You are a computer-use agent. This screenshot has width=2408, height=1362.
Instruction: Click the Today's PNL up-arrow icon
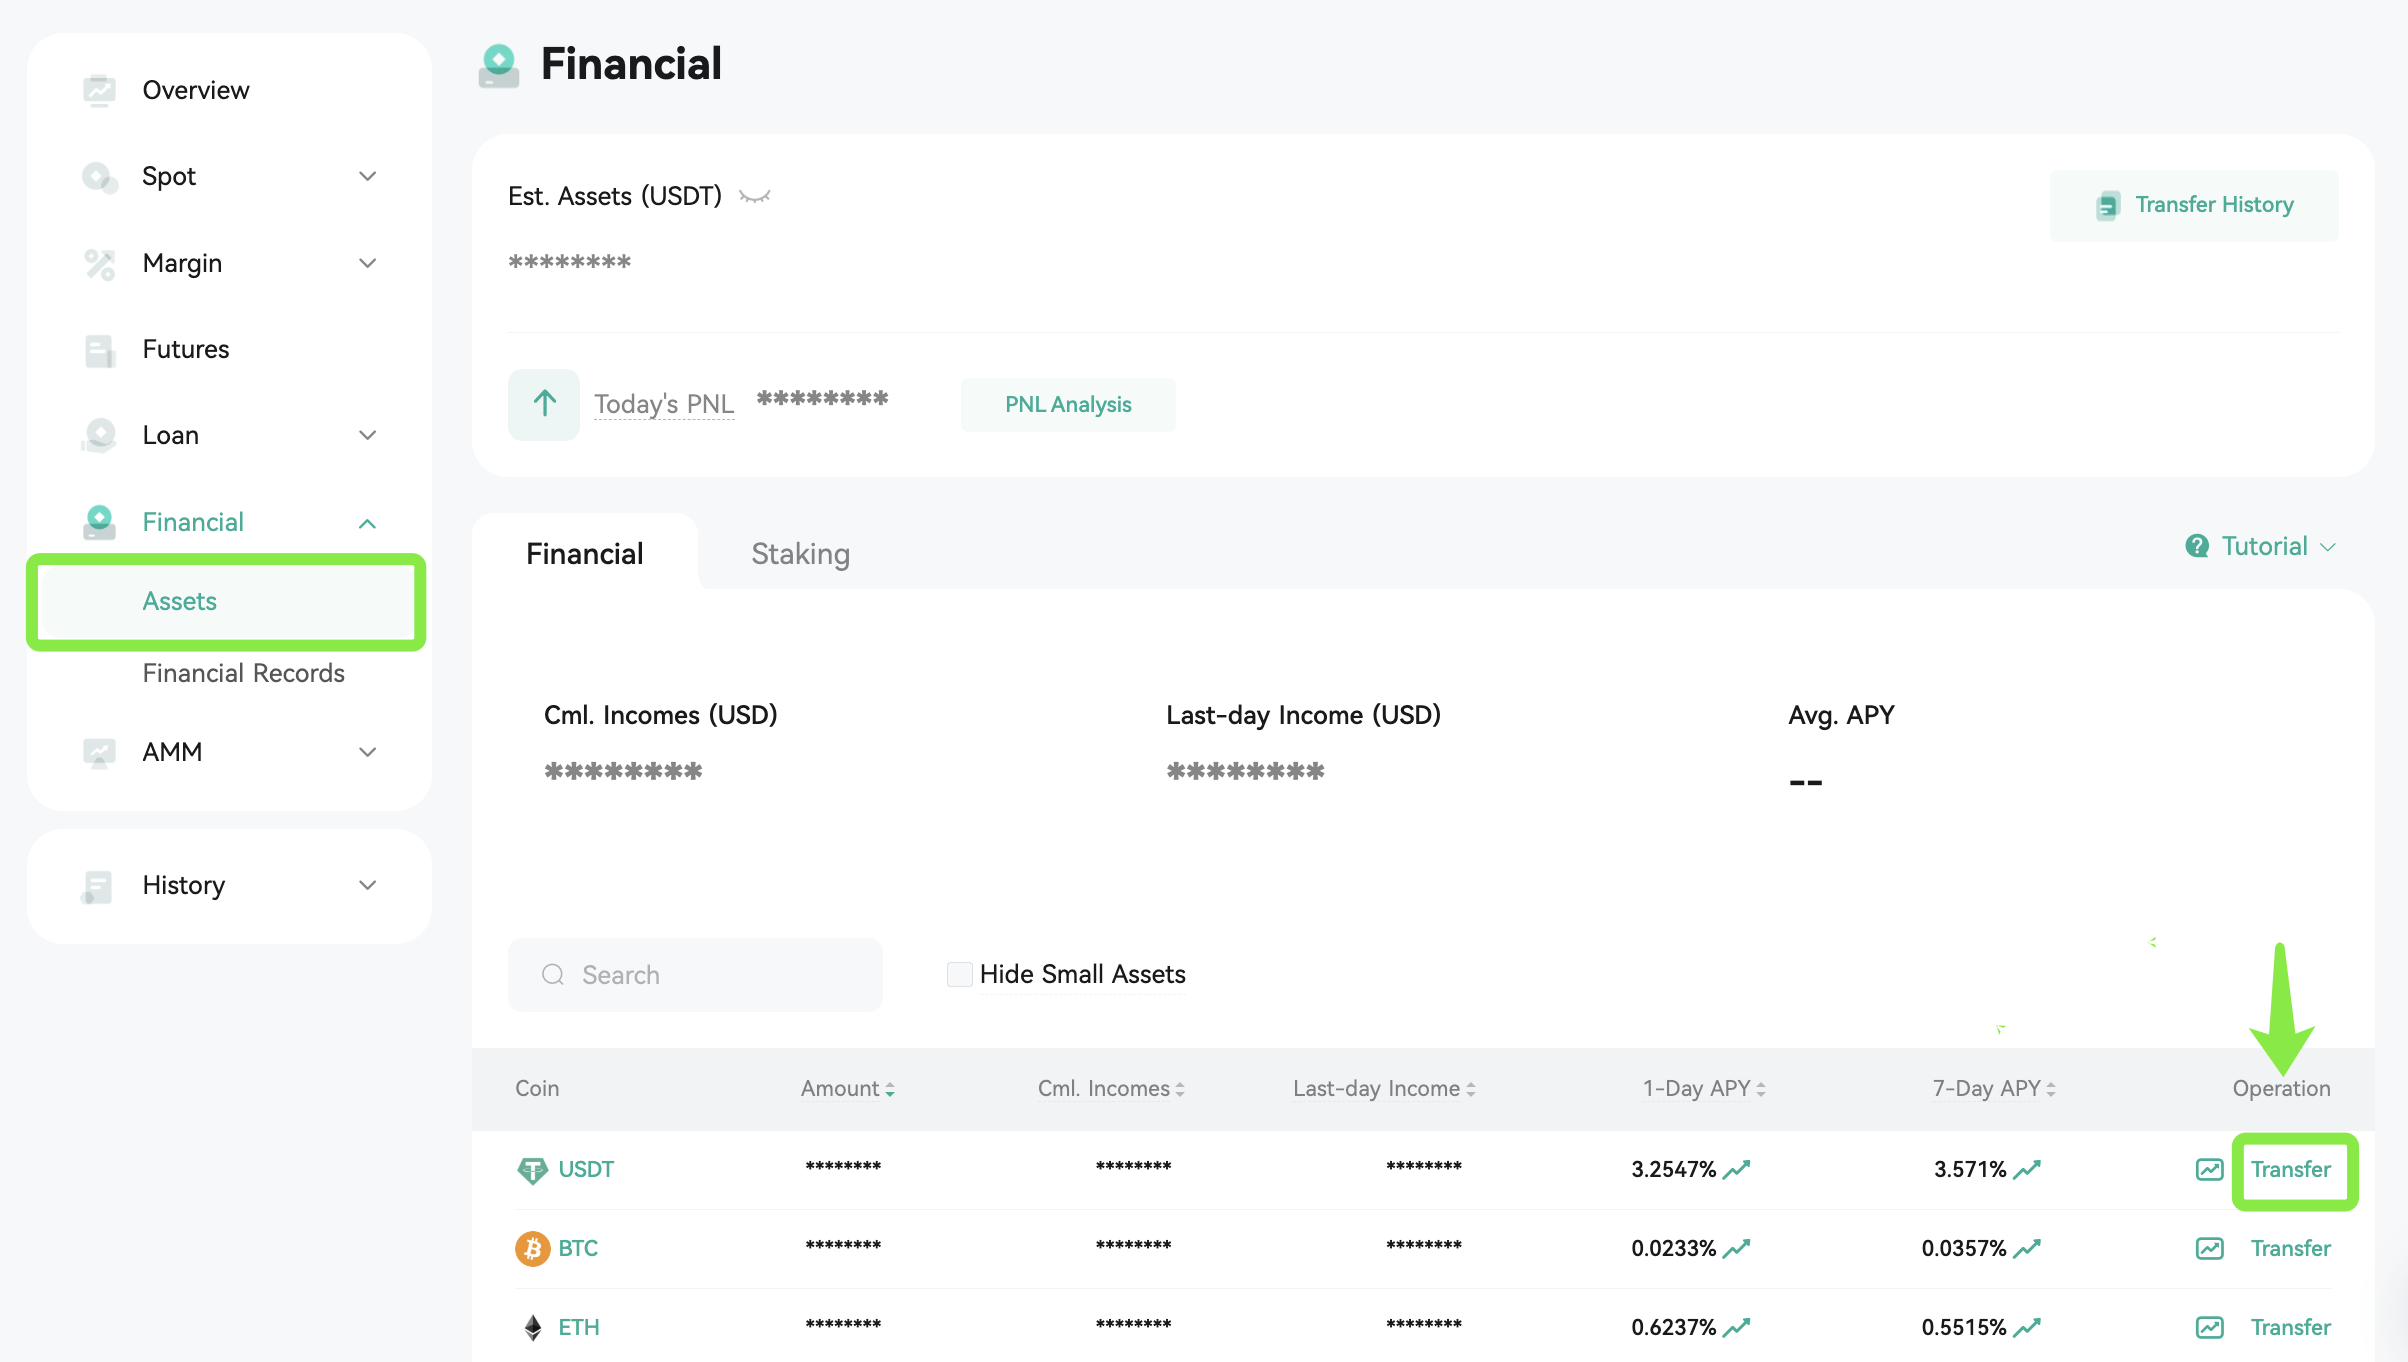point(544,404)
